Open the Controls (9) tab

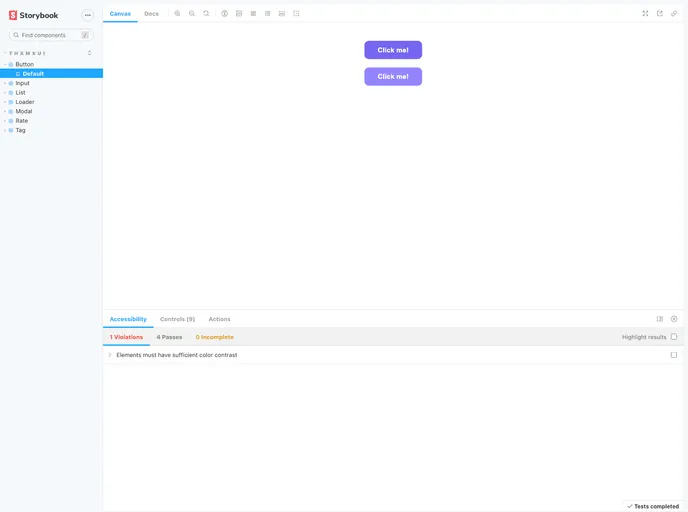[x=177, y=319]
